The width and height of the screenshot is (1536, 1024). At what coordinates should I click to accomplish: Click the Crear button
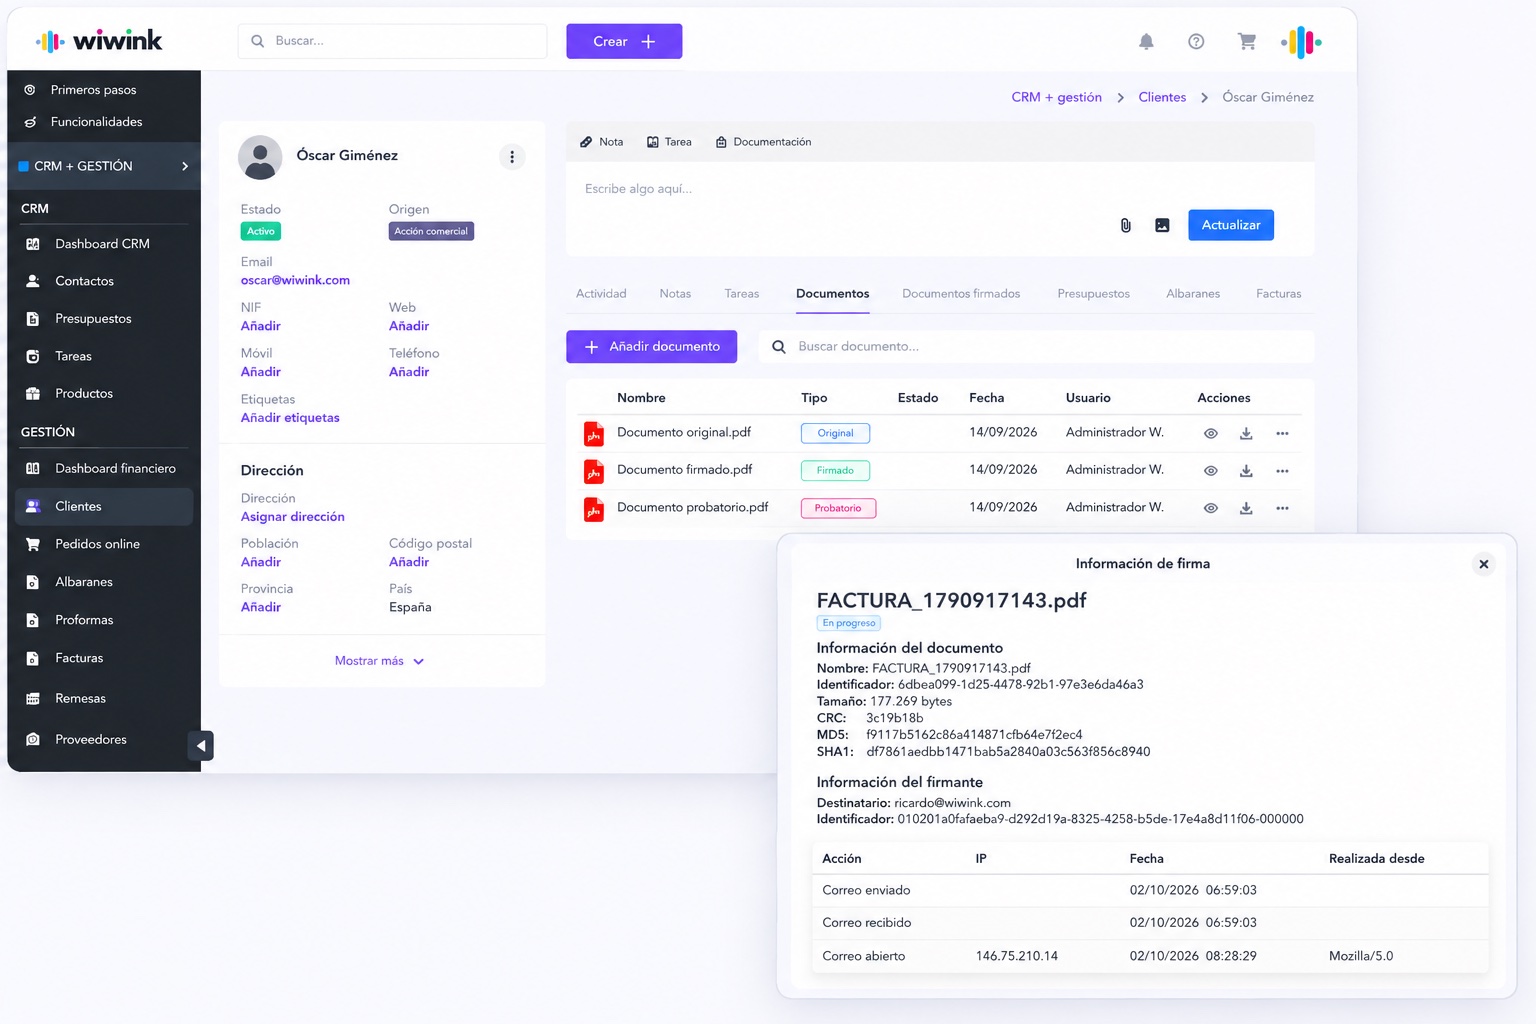click(x=624, y=41)
